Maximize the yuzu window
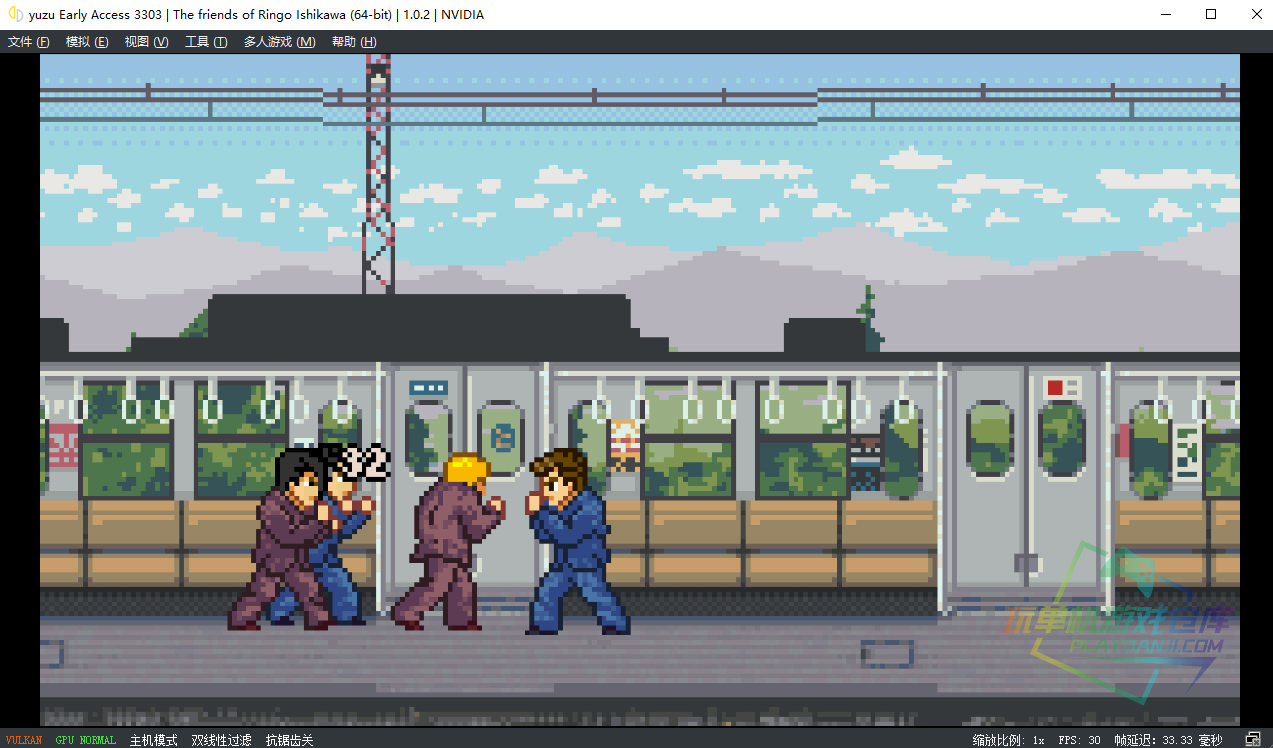This screenshot has width=1273, height=748. coord(1211,14)
